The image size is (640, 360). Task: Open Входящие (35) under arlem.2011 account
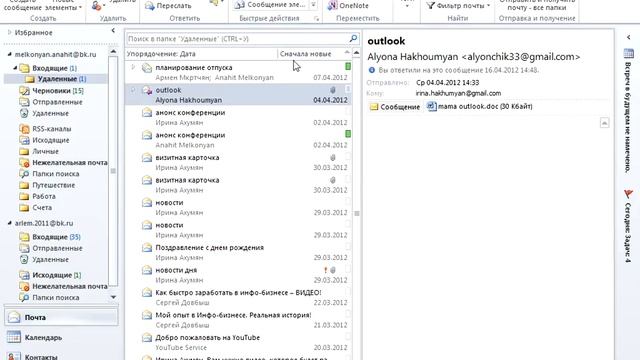click(56, 237)
